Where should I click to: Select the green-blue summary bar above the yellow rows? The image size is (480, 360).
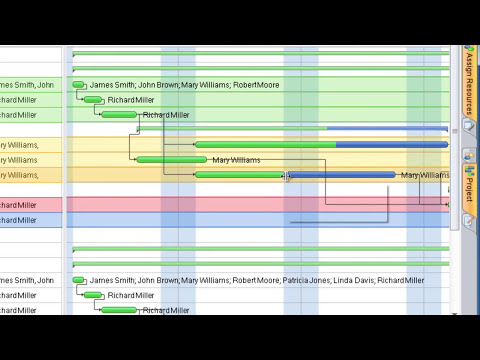[292, 128]
